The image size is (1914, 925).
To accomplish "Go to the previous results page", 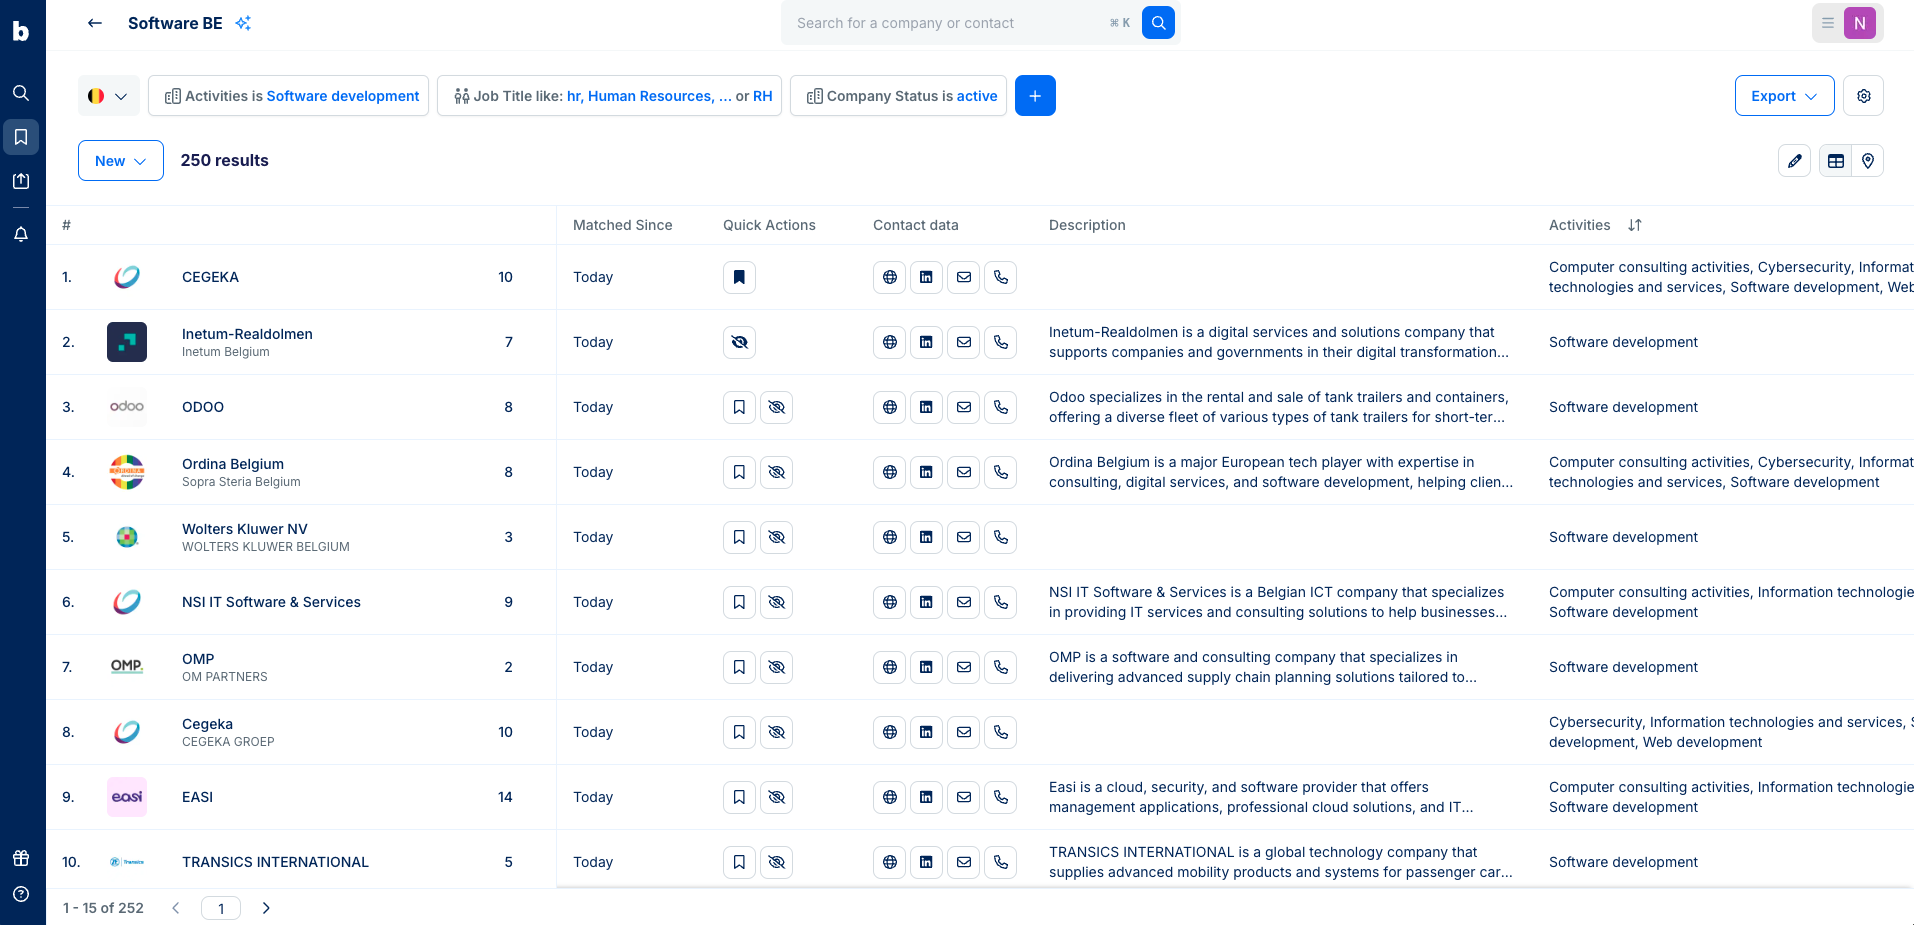I will tap(176, 908).
